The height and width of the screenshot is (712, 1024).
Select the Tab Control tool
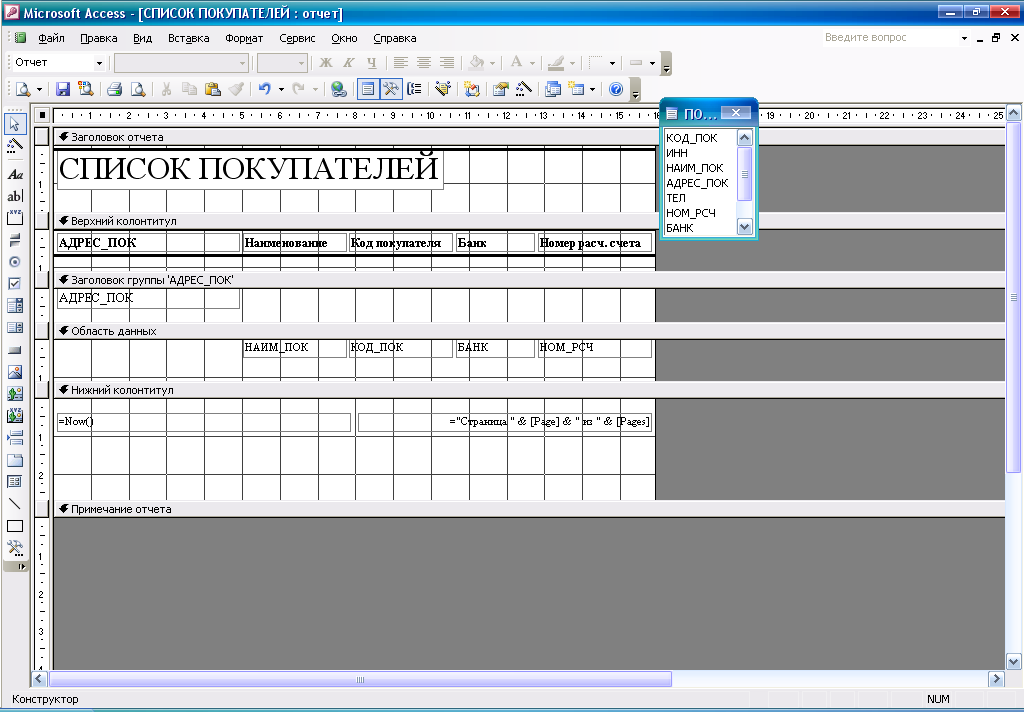coord(14,460)
